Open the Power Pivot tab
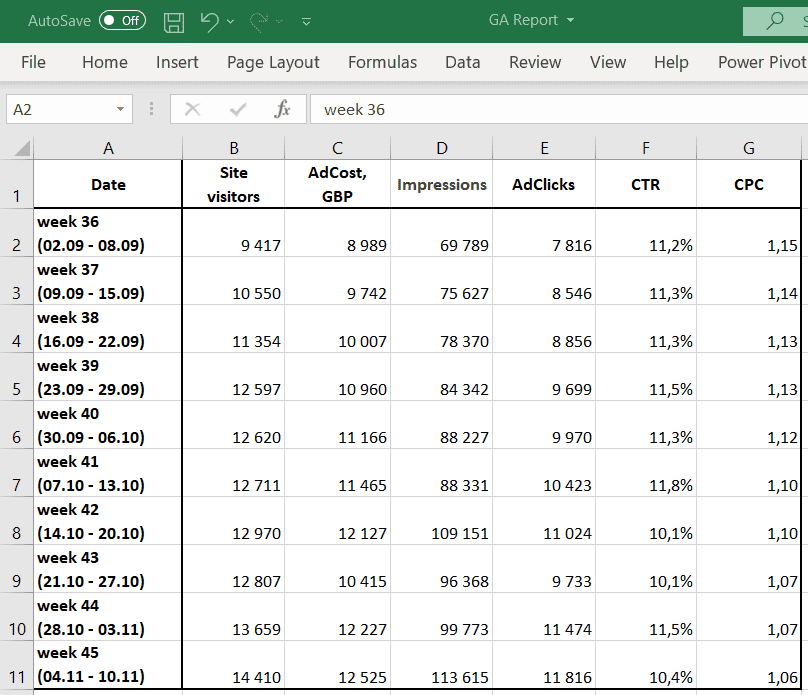This screenshot has height=695, width=808. click(x=762, y=62)
